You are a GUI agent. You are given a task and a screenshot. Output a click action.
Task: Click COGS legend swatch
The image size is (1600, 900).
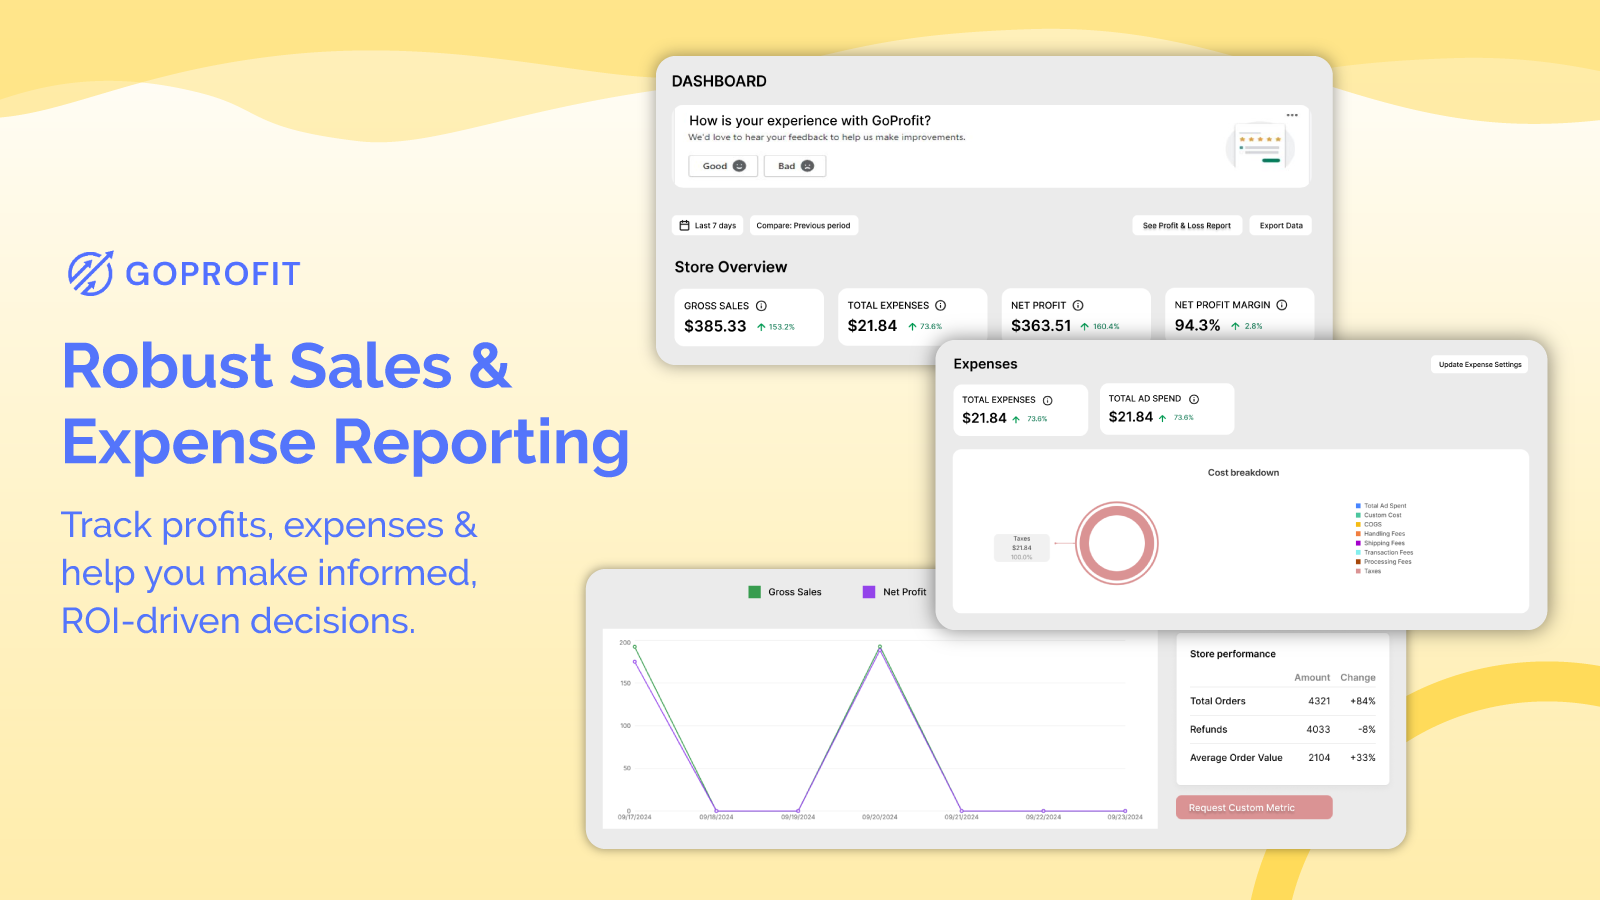click(x=1358, y=524)
